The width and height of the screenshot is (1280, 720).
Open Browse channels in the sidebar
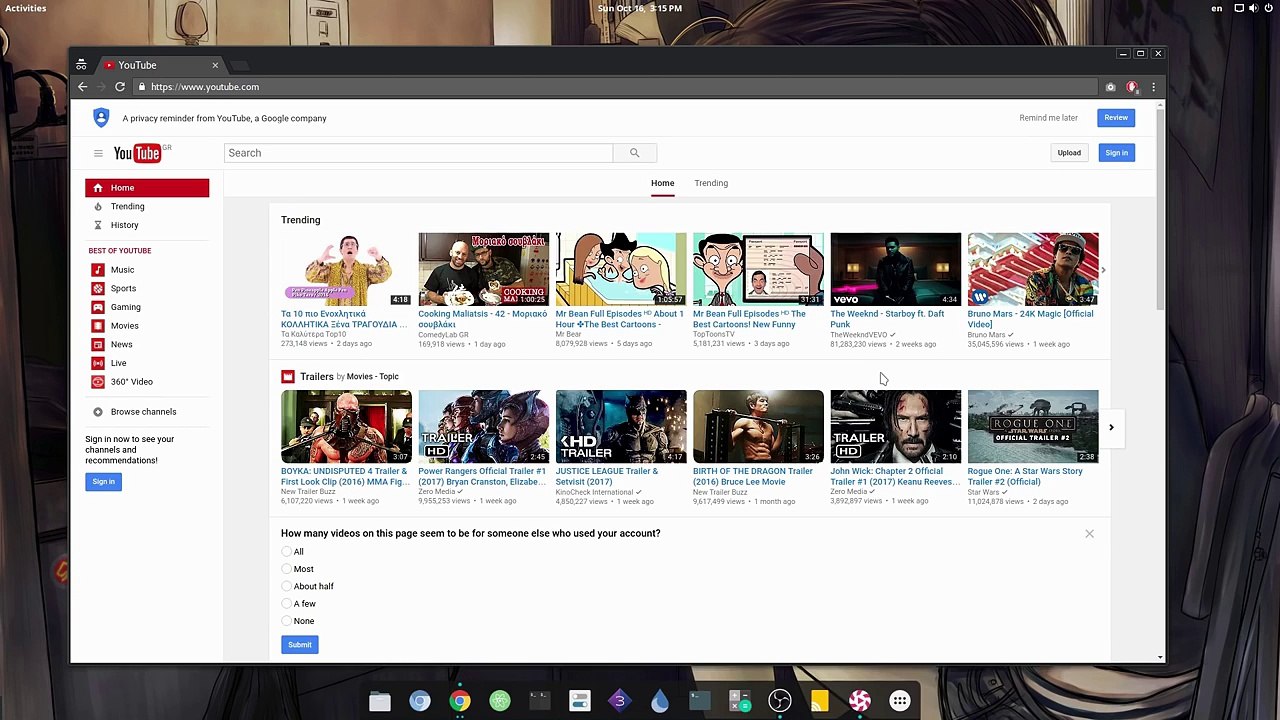(x=143, y=412)
